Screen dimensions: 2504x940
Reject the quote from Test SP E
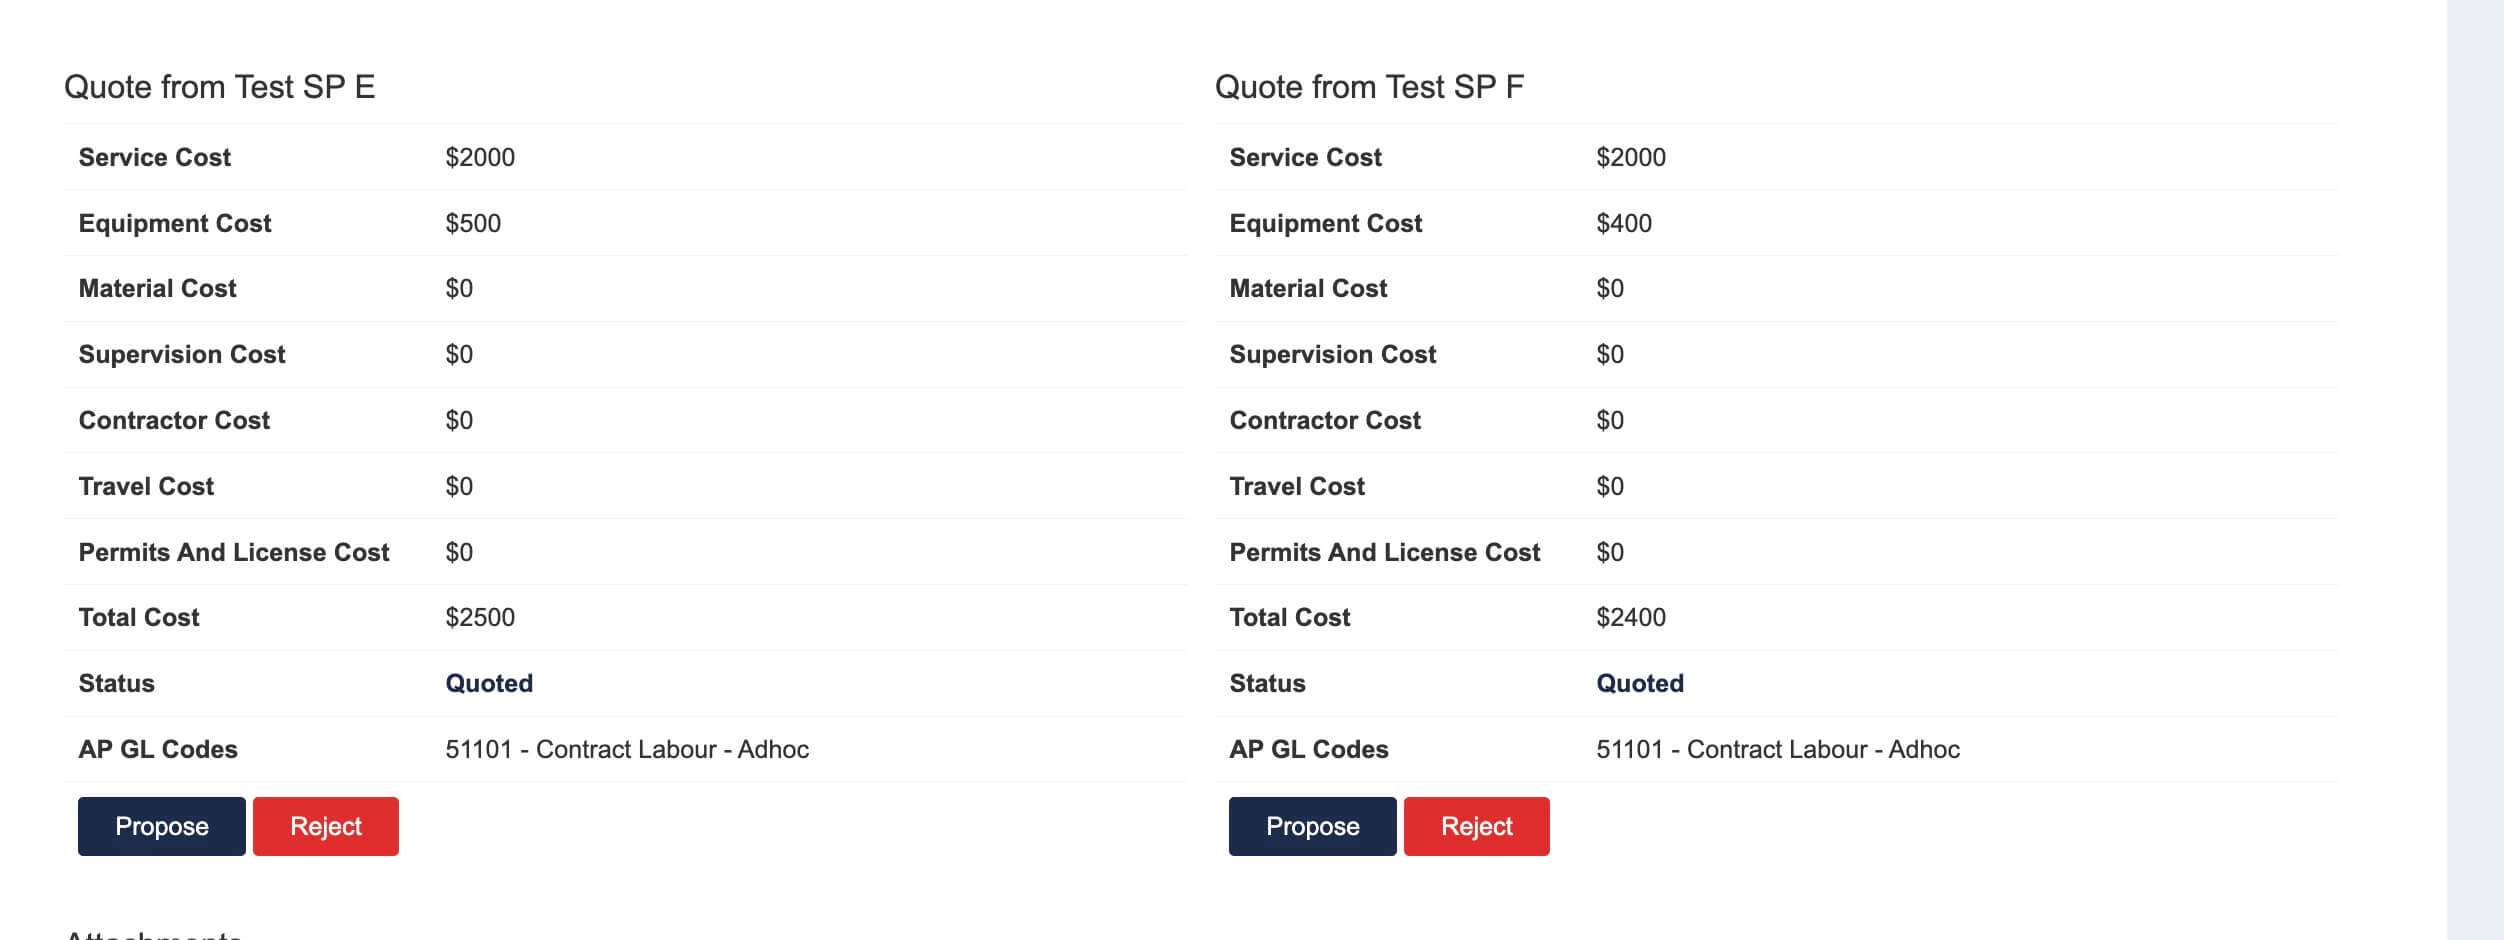tap(326, 826)
